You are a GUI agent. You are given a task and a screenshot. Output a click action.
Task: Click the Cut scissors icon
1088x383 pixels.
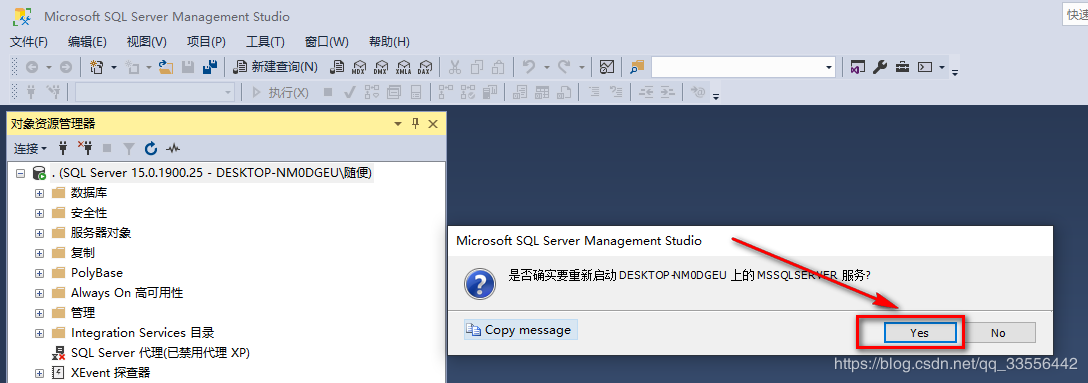click(x=455, y=67)
